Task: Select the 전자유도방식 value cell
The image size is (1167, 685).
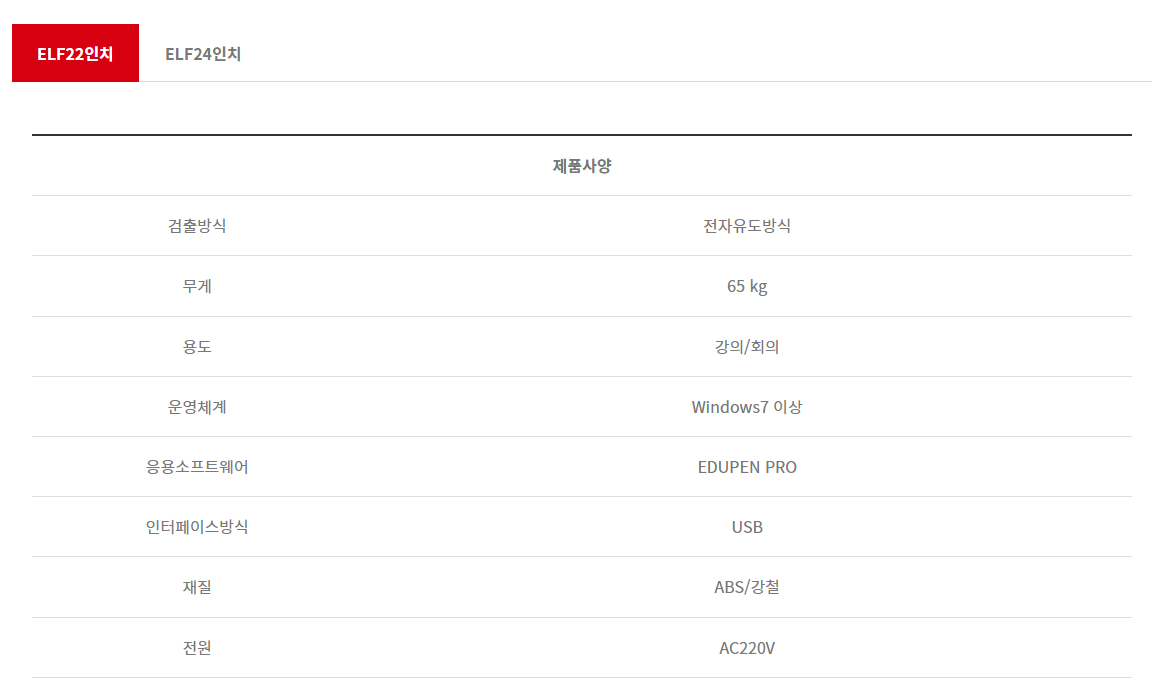Action: pos(747,226)
